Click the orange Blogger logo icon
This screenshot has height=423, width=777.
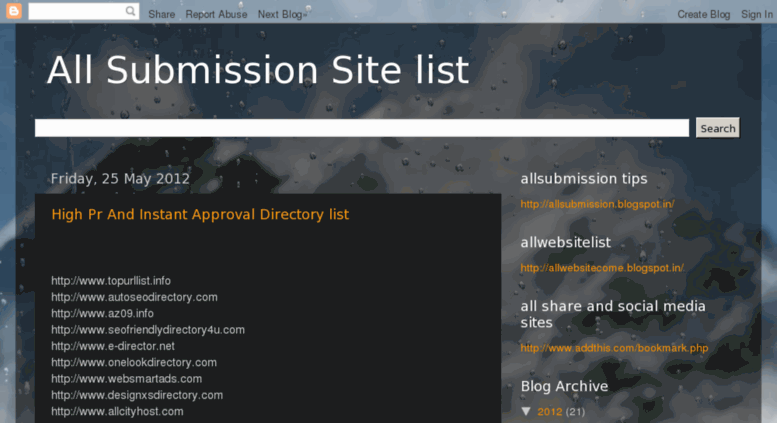coord(14,11)
